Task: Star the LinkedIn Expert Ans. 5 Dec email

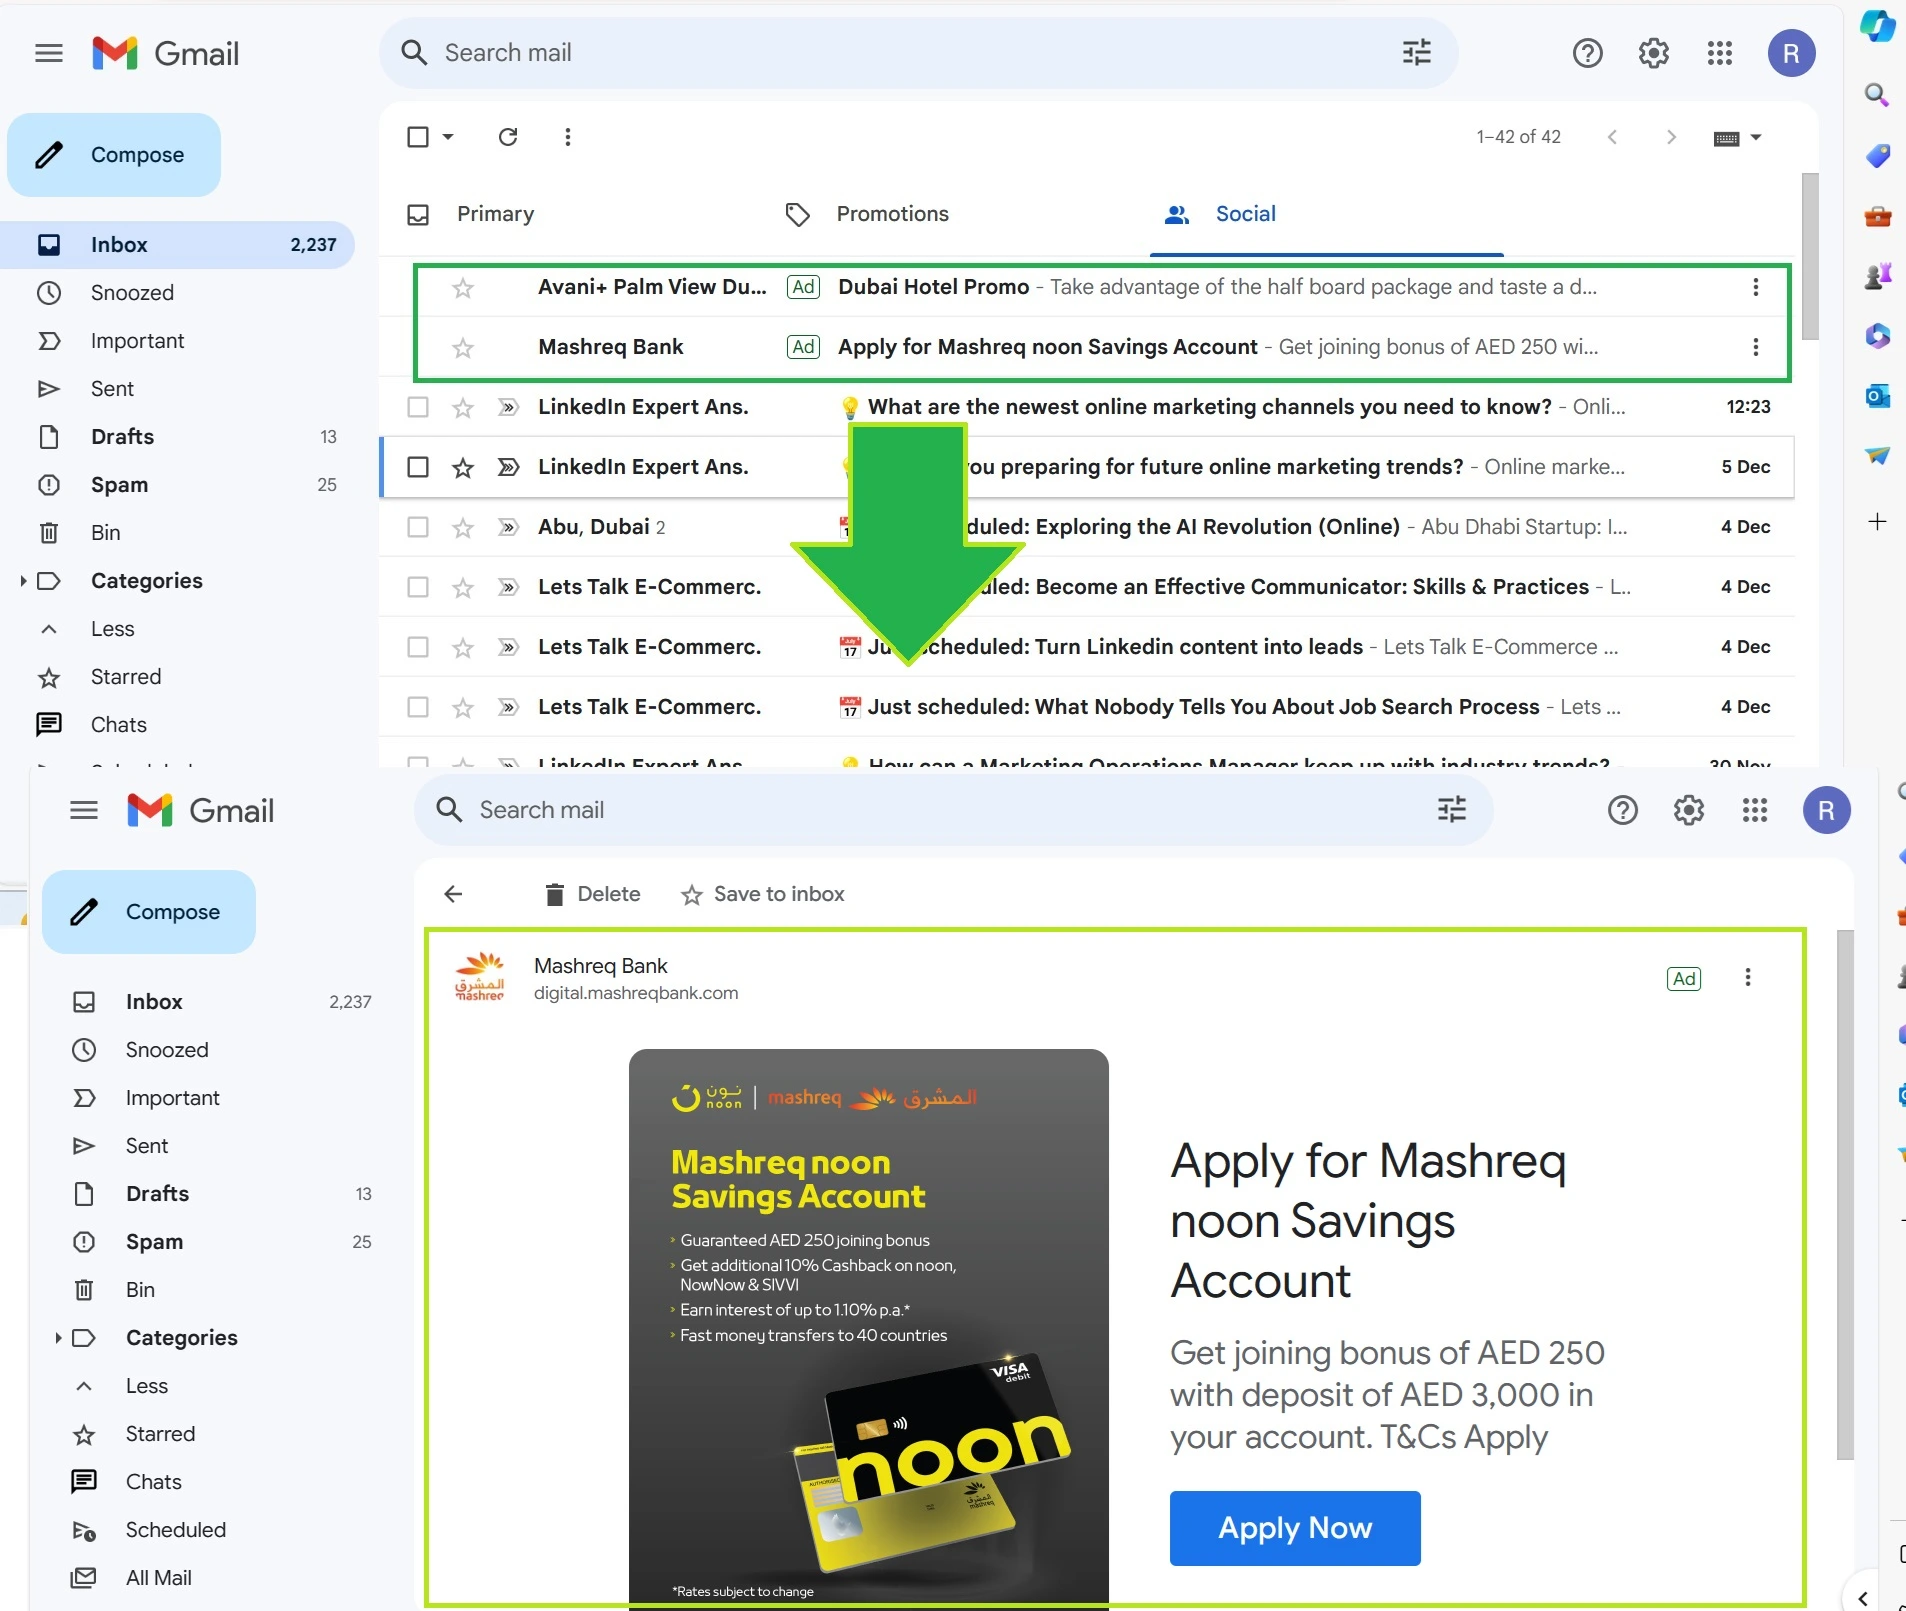Action: point(462,467)
